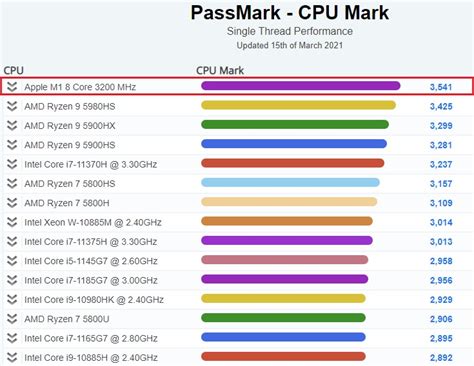This screenshot has width=474, height=366.
Task: Click the double-chevron icon beside Core i9-10980HK
Action: coord(12,299)
